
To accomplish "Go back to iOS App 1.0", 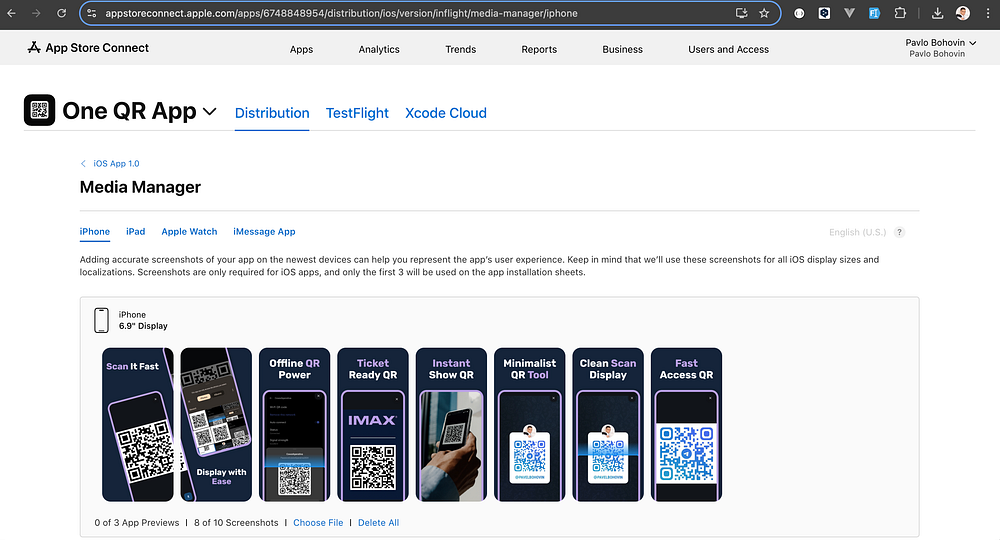I will coord(110,163).
